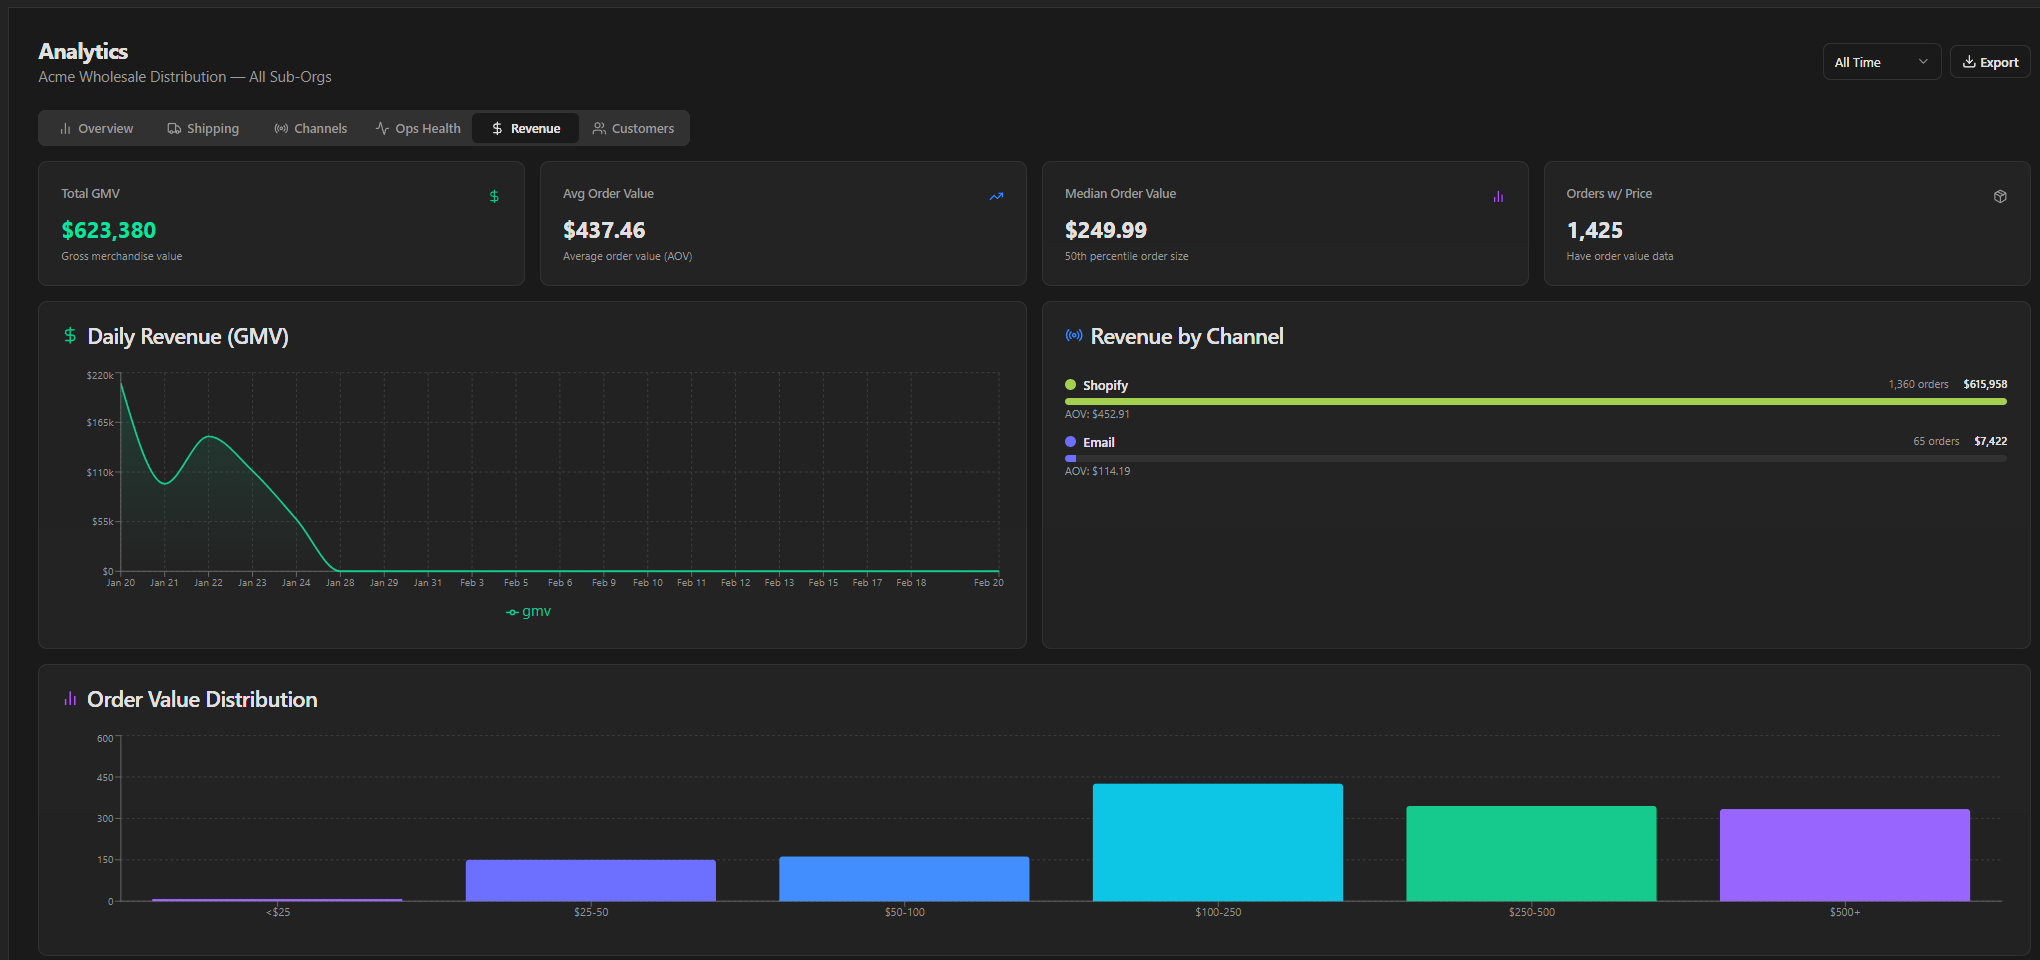Screen dimensions: 2040x960
Task: Switch to the Shipping tab
Action: click(203, 128)
